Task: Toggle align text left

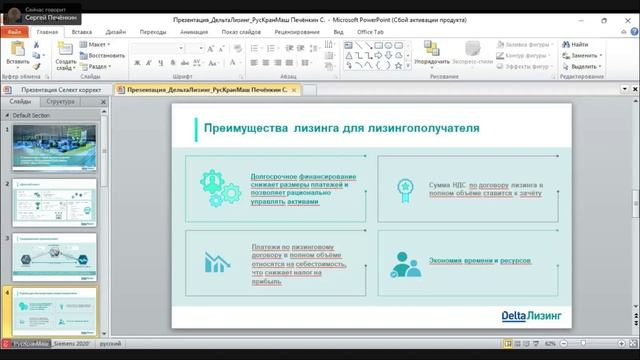Action: tap(254, 63)
